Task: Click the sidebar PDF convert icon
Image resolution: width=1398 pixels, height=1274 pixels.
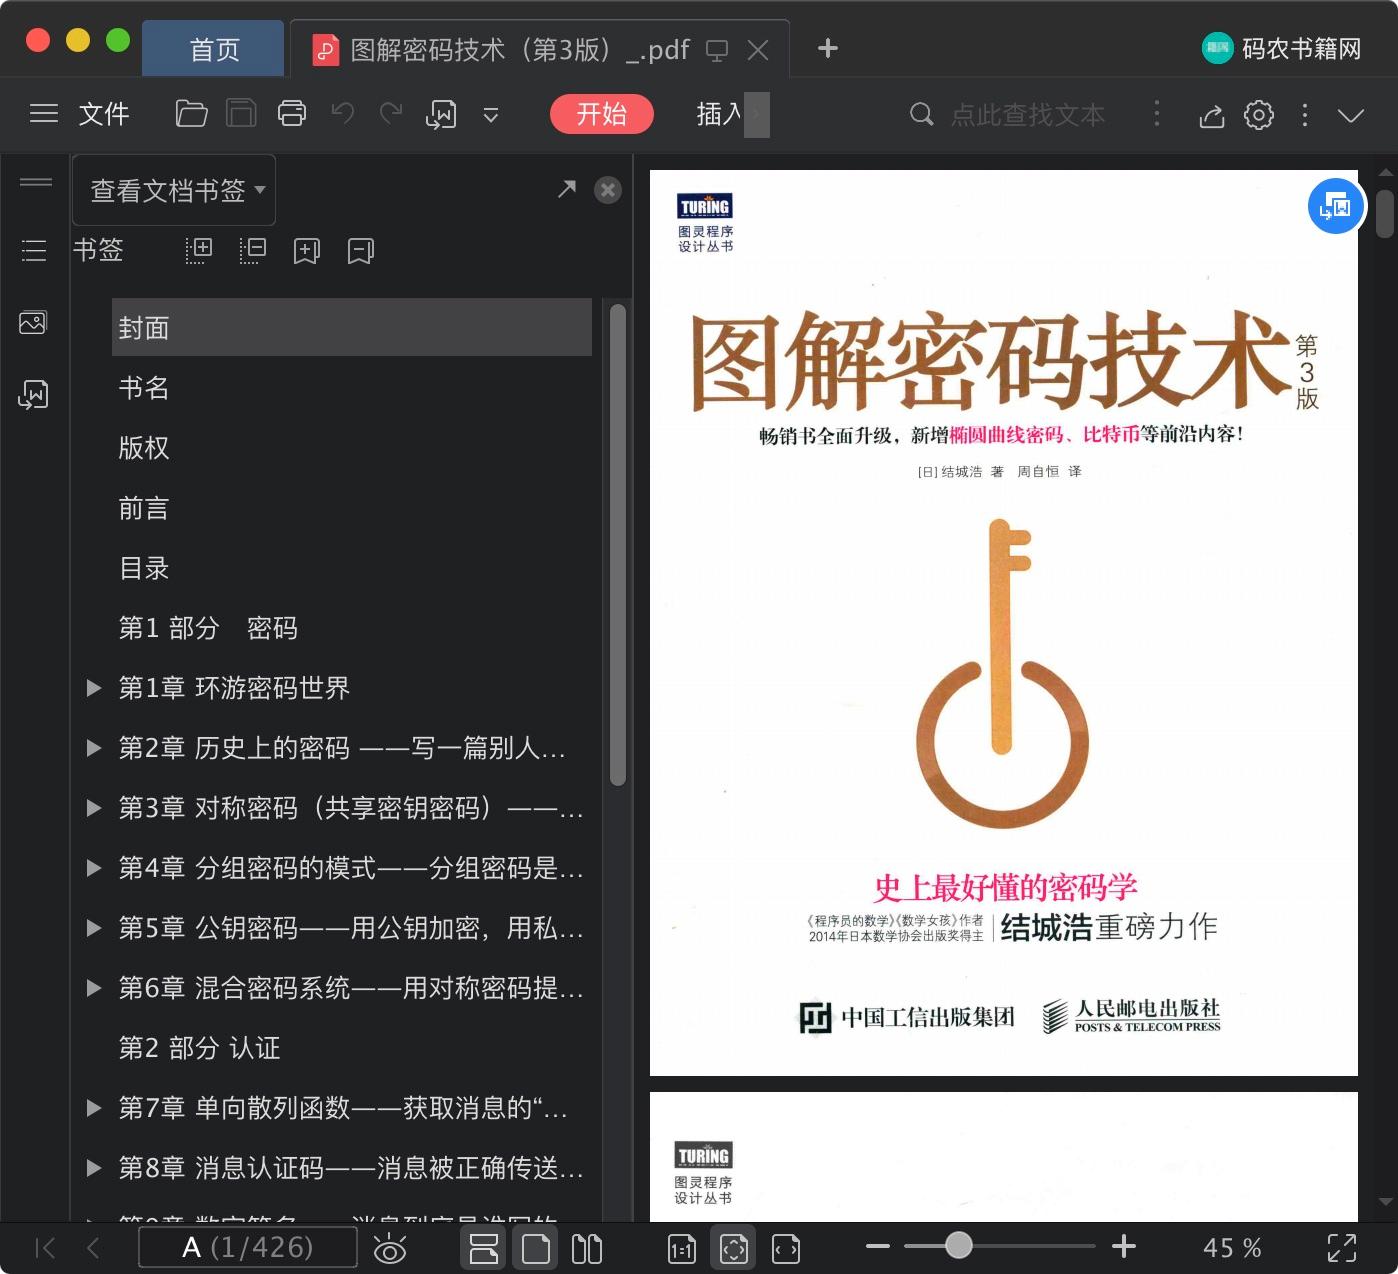Action: (33, 394)
